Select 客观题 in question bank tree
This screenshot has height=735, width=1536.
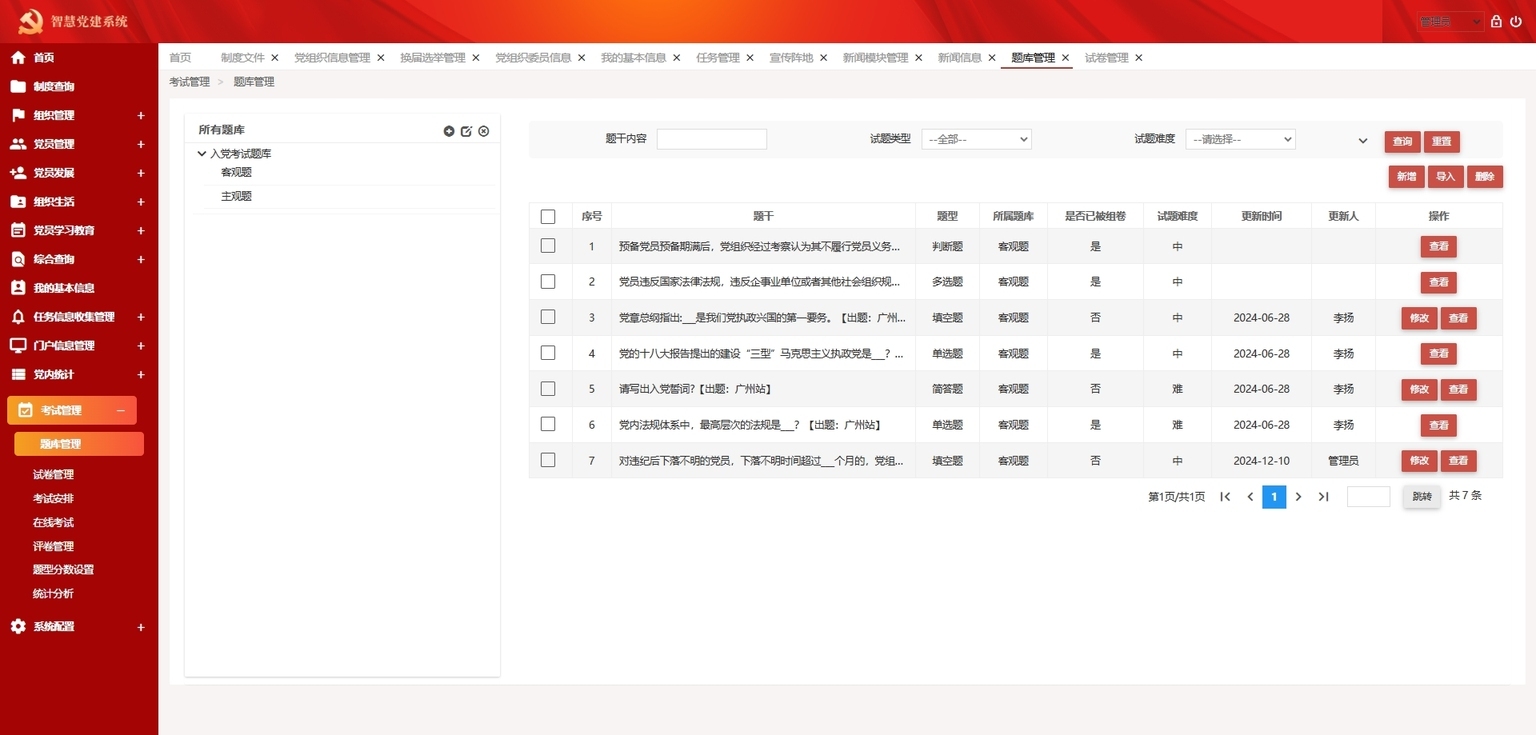coord(236,173)
